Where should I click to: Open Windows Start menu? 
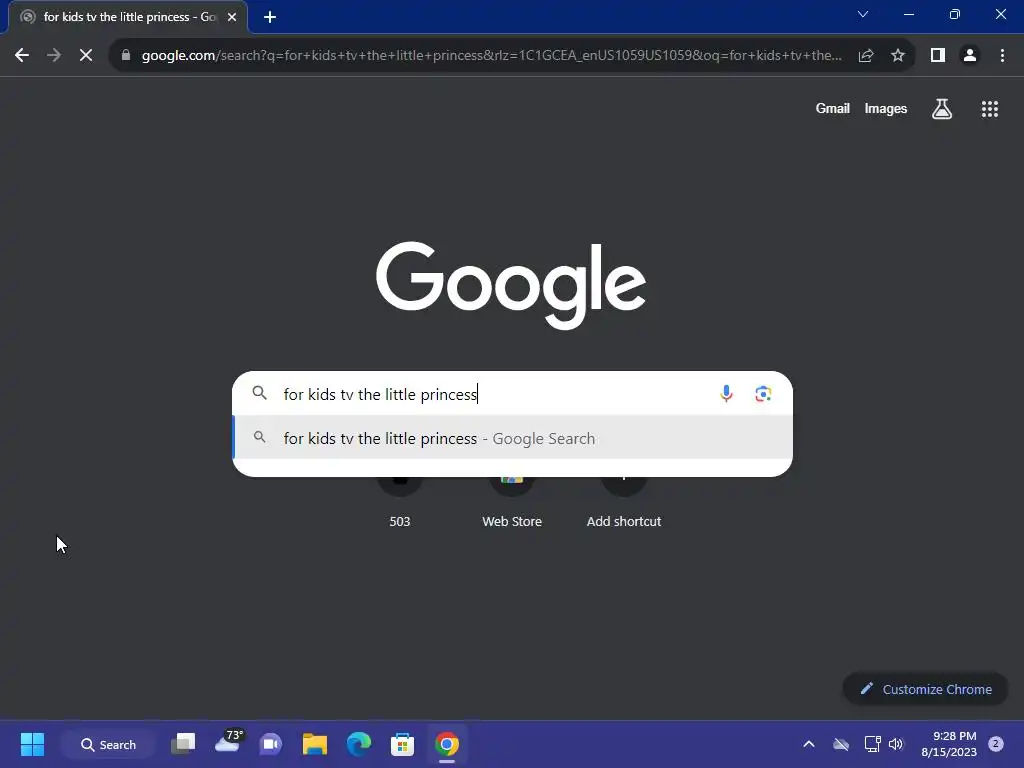tap(32, 744)
